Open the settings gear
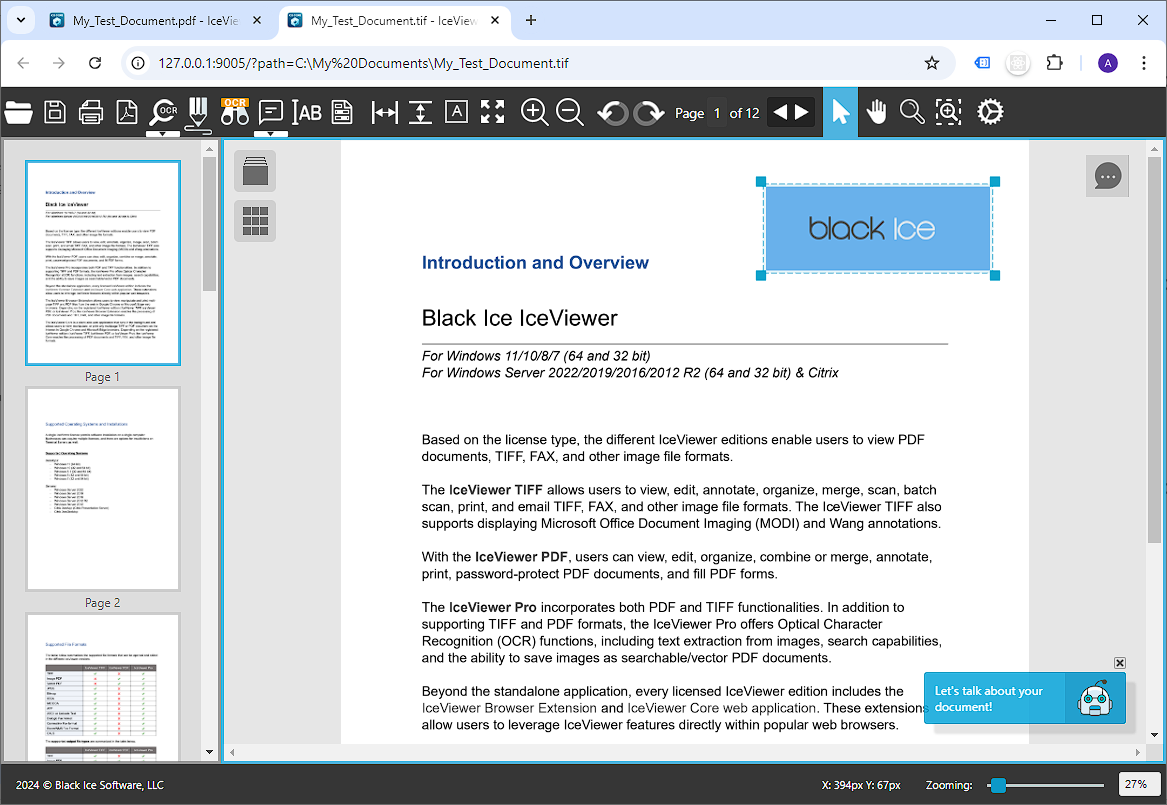 990,112
